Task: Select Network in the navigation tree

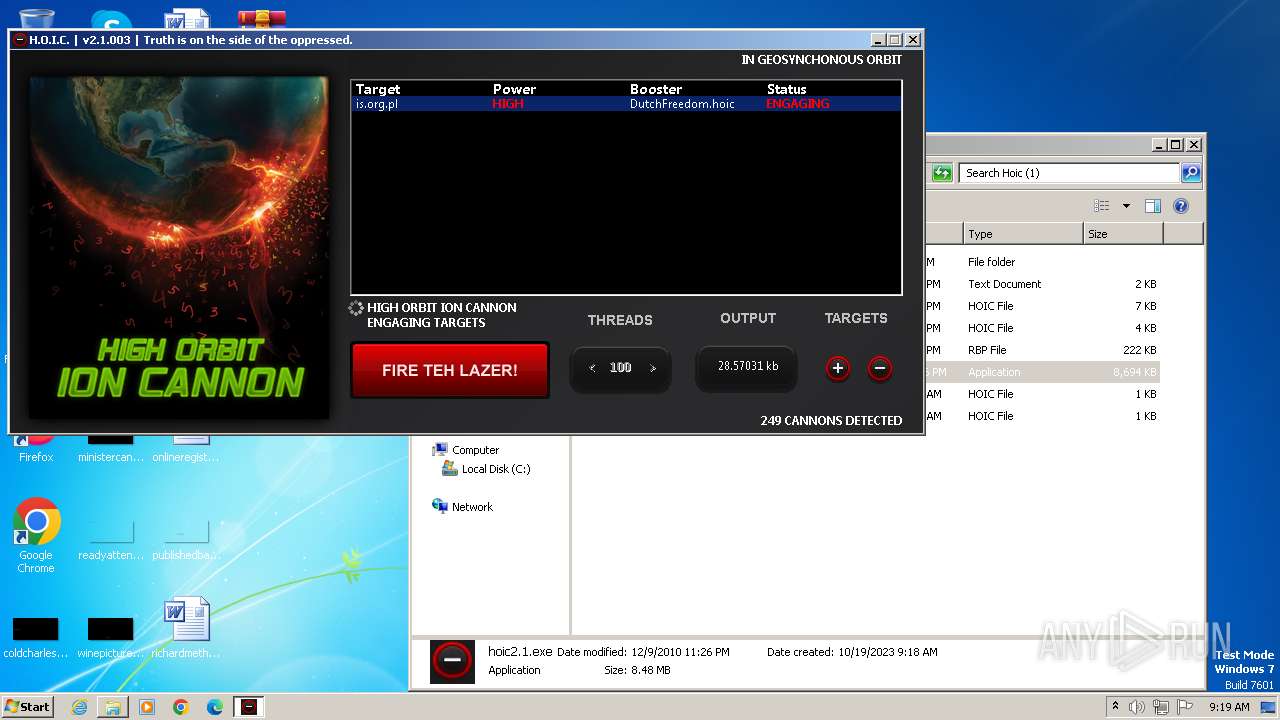Action: pyautogui.click(x=472, y=507)
